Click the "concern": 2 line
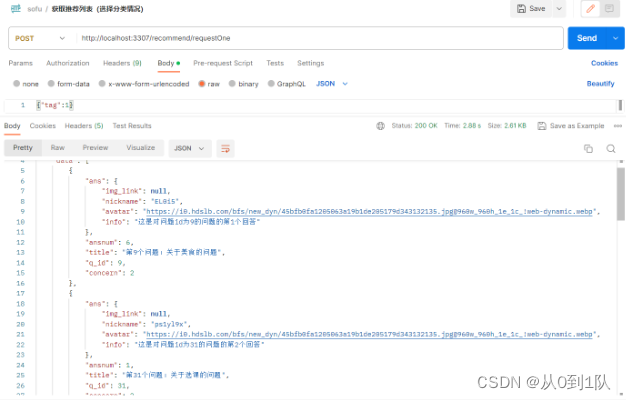 110,273
